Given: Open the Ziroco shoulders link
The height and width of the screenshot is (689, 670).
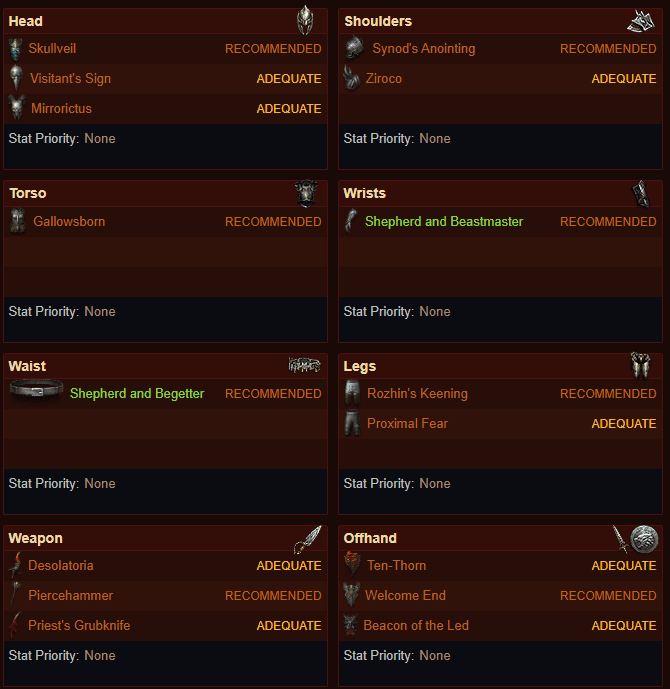Looking at the screenshot, I should tap(384, 79).
